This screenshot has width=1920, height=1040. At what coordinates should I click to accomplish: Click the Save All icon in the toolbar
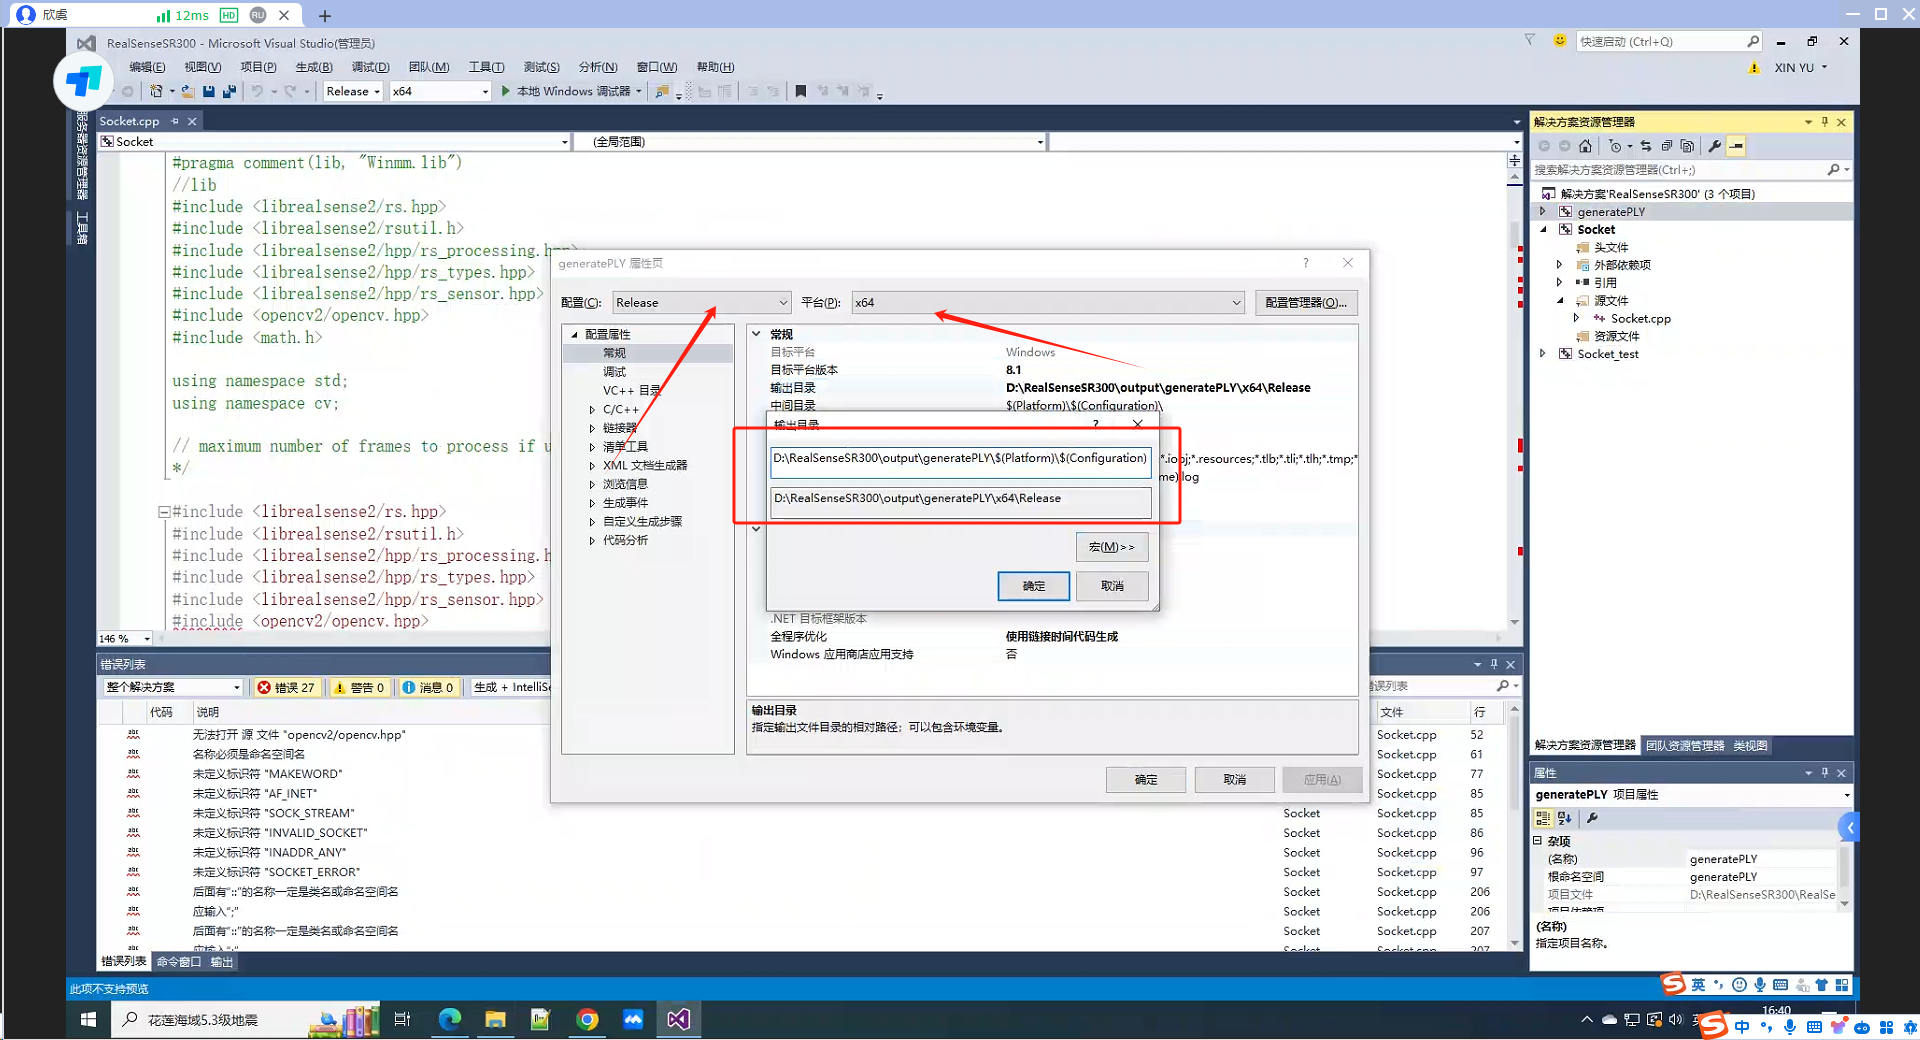(229, 91)
